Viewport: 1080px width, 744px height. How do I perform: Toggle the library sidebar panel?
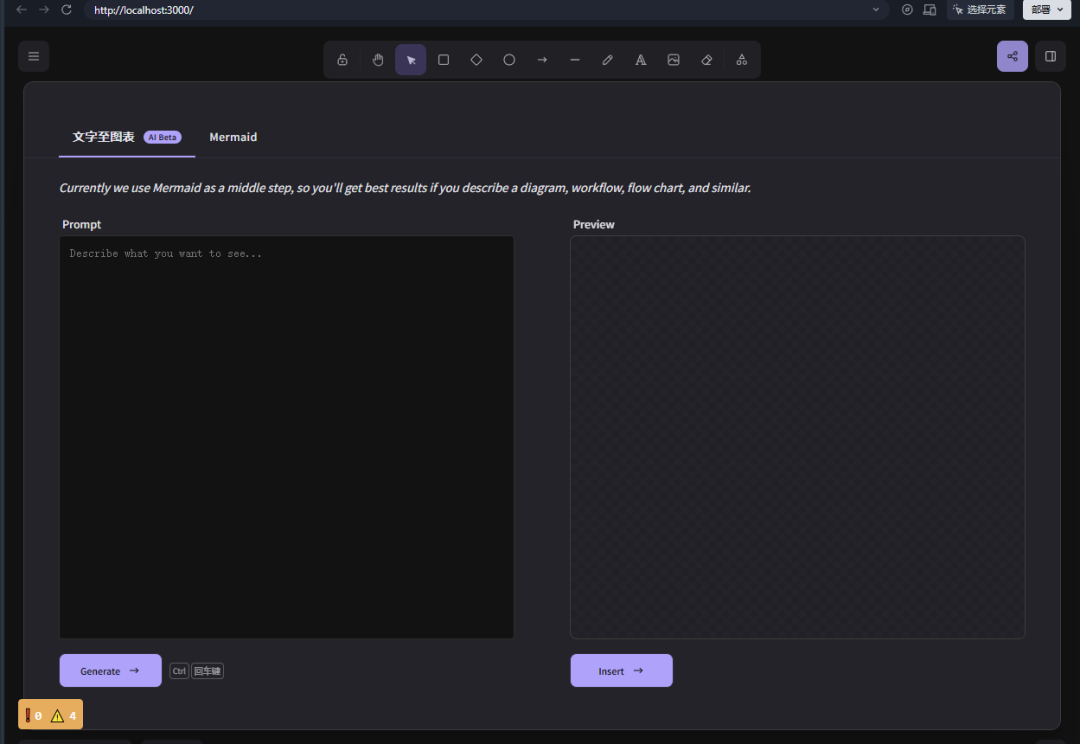tap(1050, 56)
